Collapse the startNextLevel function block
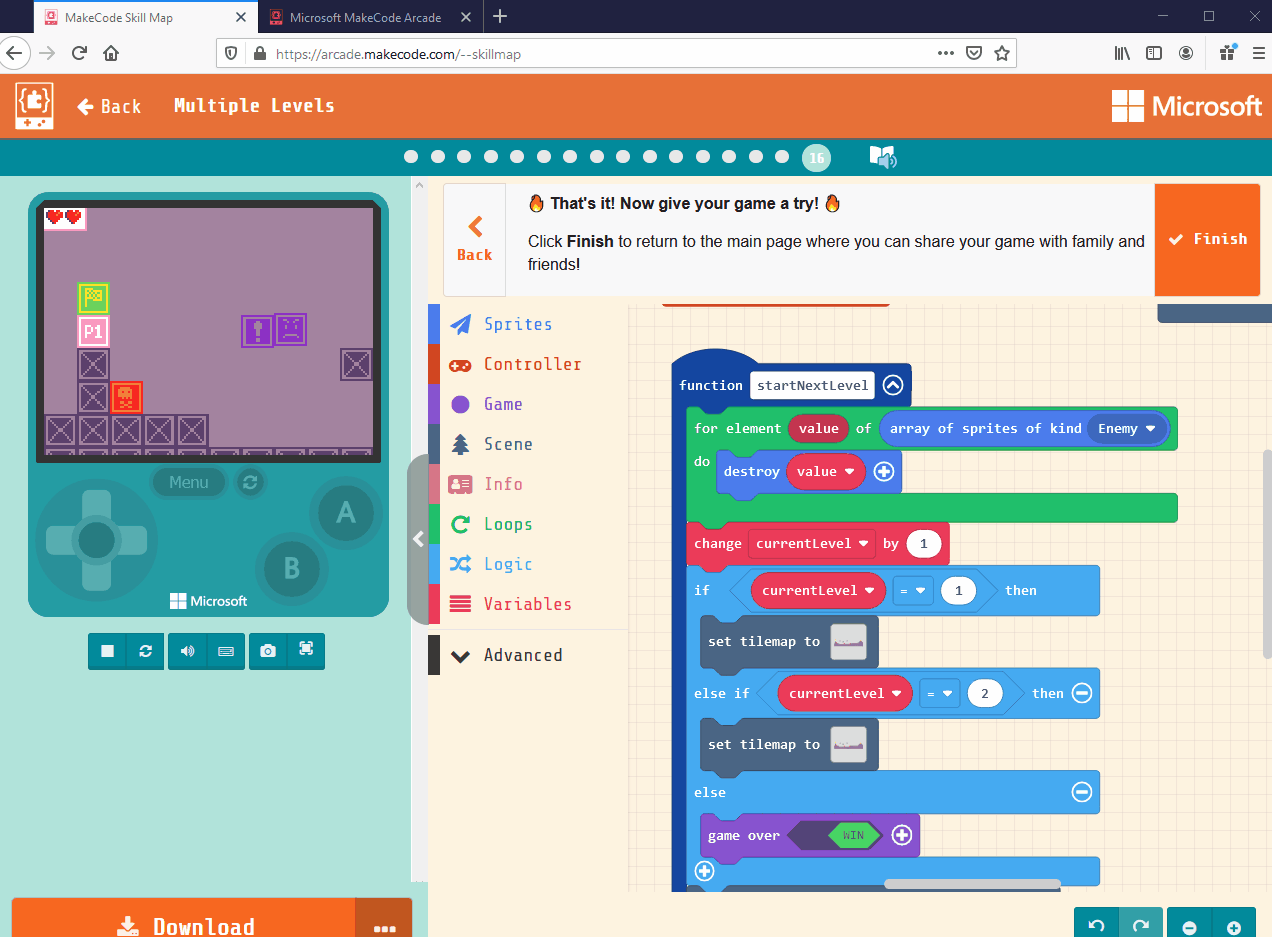Viewport: 1272px width, 937px height. (x=893, y=385)
